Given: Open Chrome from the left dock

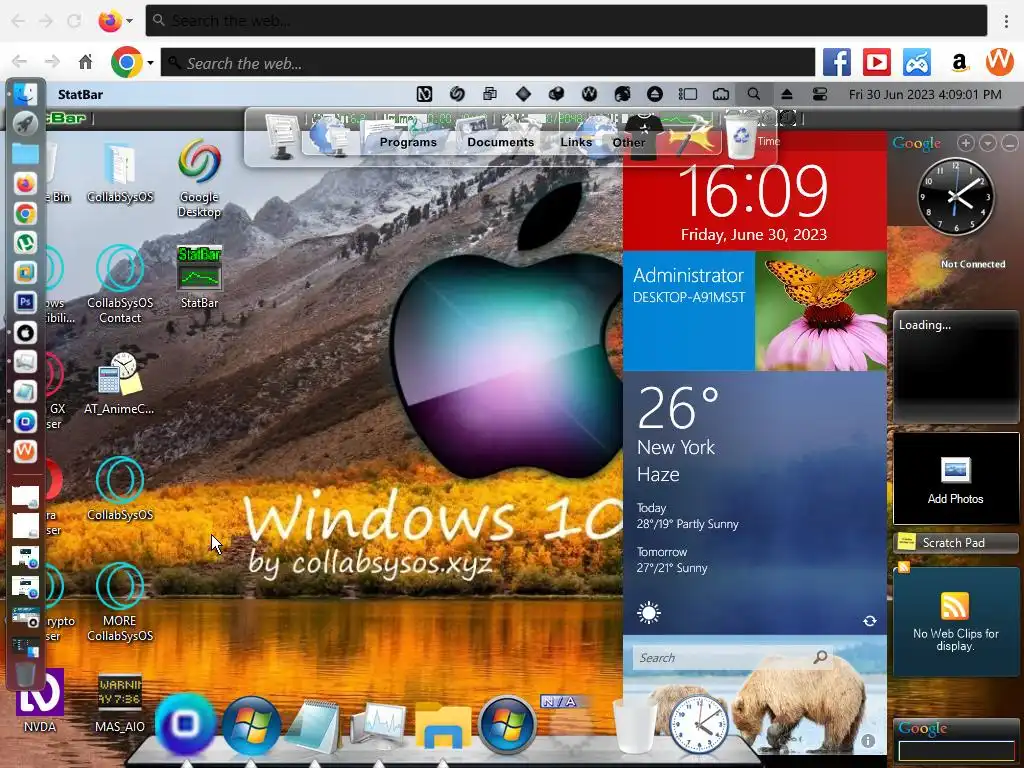Looking at the screenshot, I should pos(25,214).
